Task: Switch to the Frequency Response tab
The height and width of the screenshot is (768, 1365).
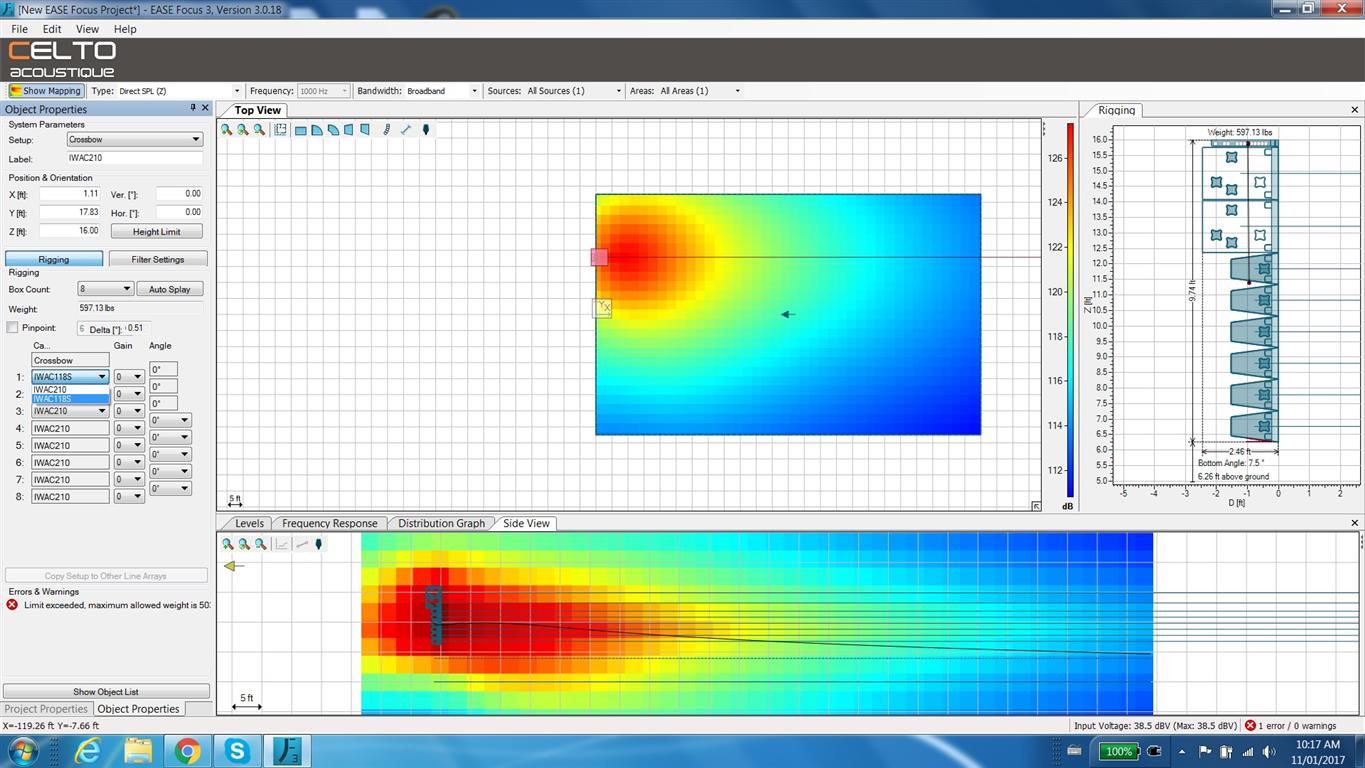Action: point(330,523)
